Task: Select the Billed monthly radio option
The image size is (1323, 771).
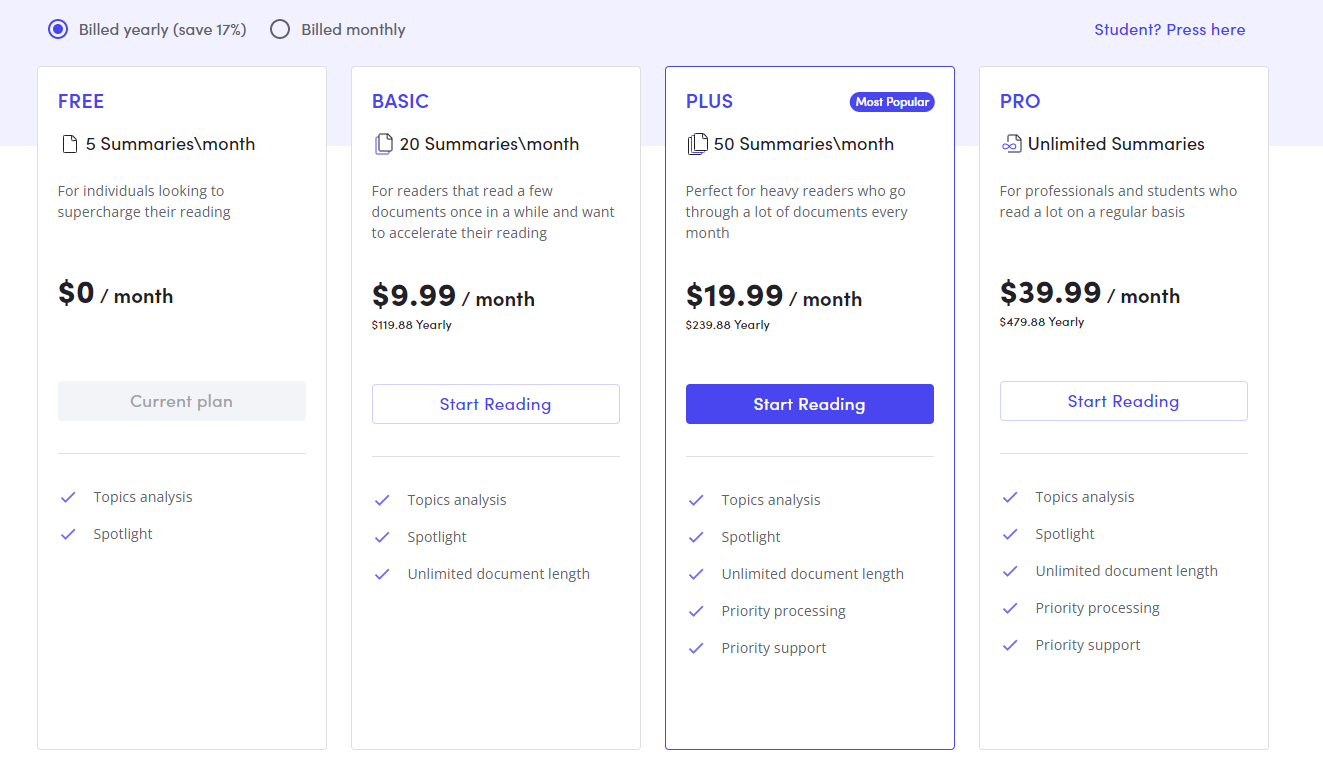Action: point(280,29)
